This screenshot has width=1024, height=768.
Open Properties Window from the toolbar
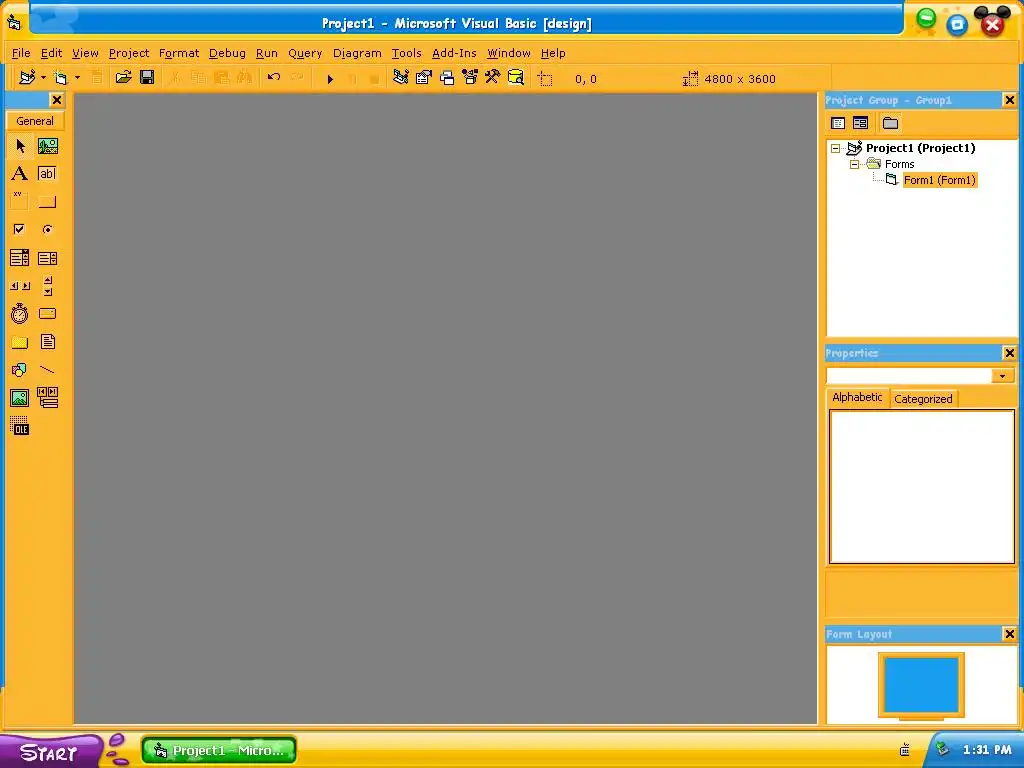point(424,78)
